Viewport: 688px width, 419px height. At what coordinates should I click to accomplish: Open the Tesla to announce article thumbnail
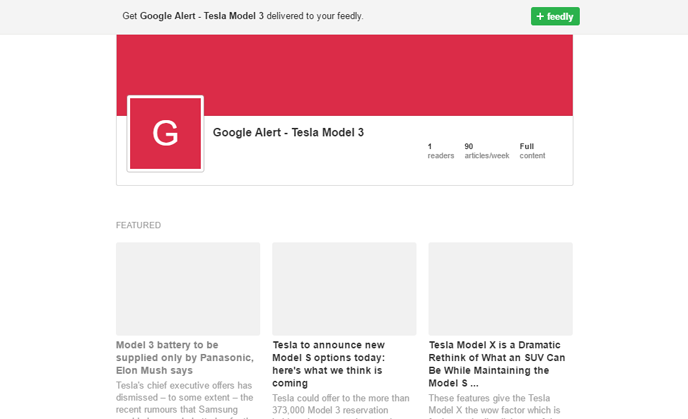click(x=344, y=289)
